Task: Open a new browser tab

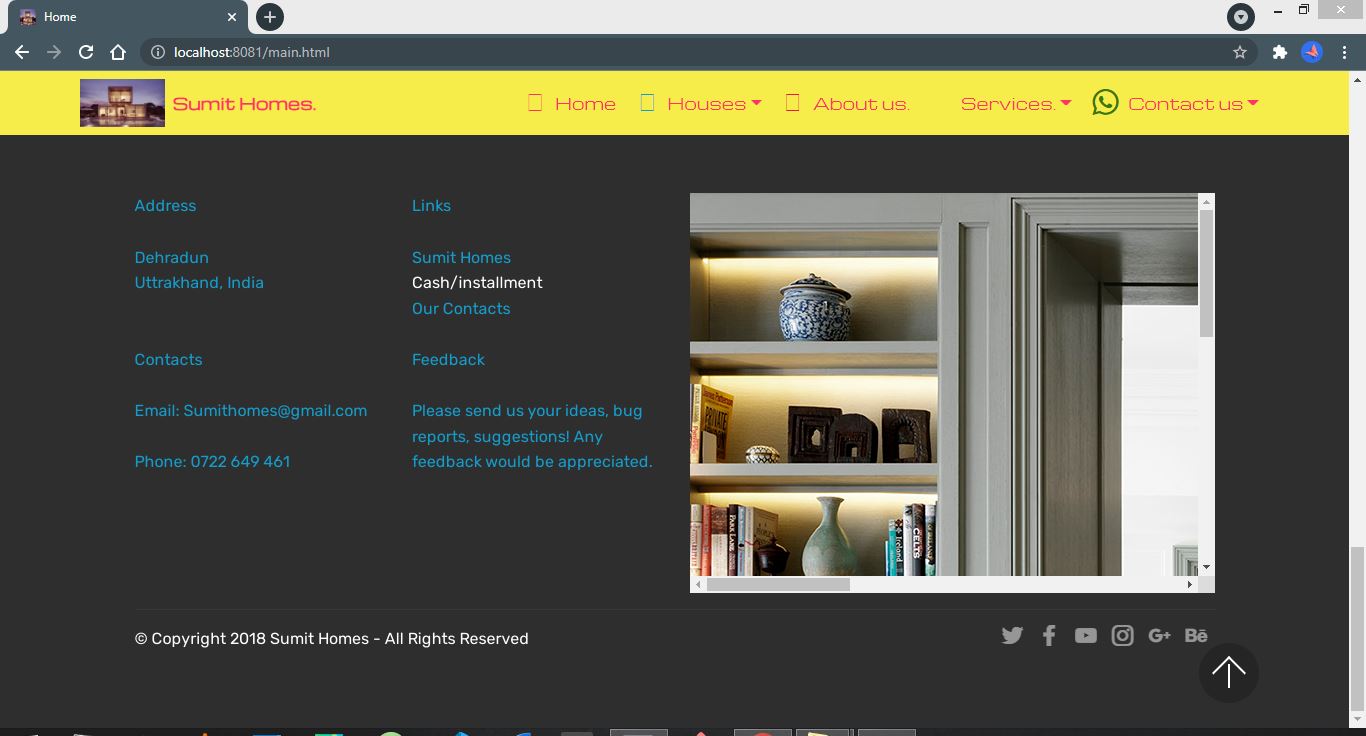Action: (269, 17)
